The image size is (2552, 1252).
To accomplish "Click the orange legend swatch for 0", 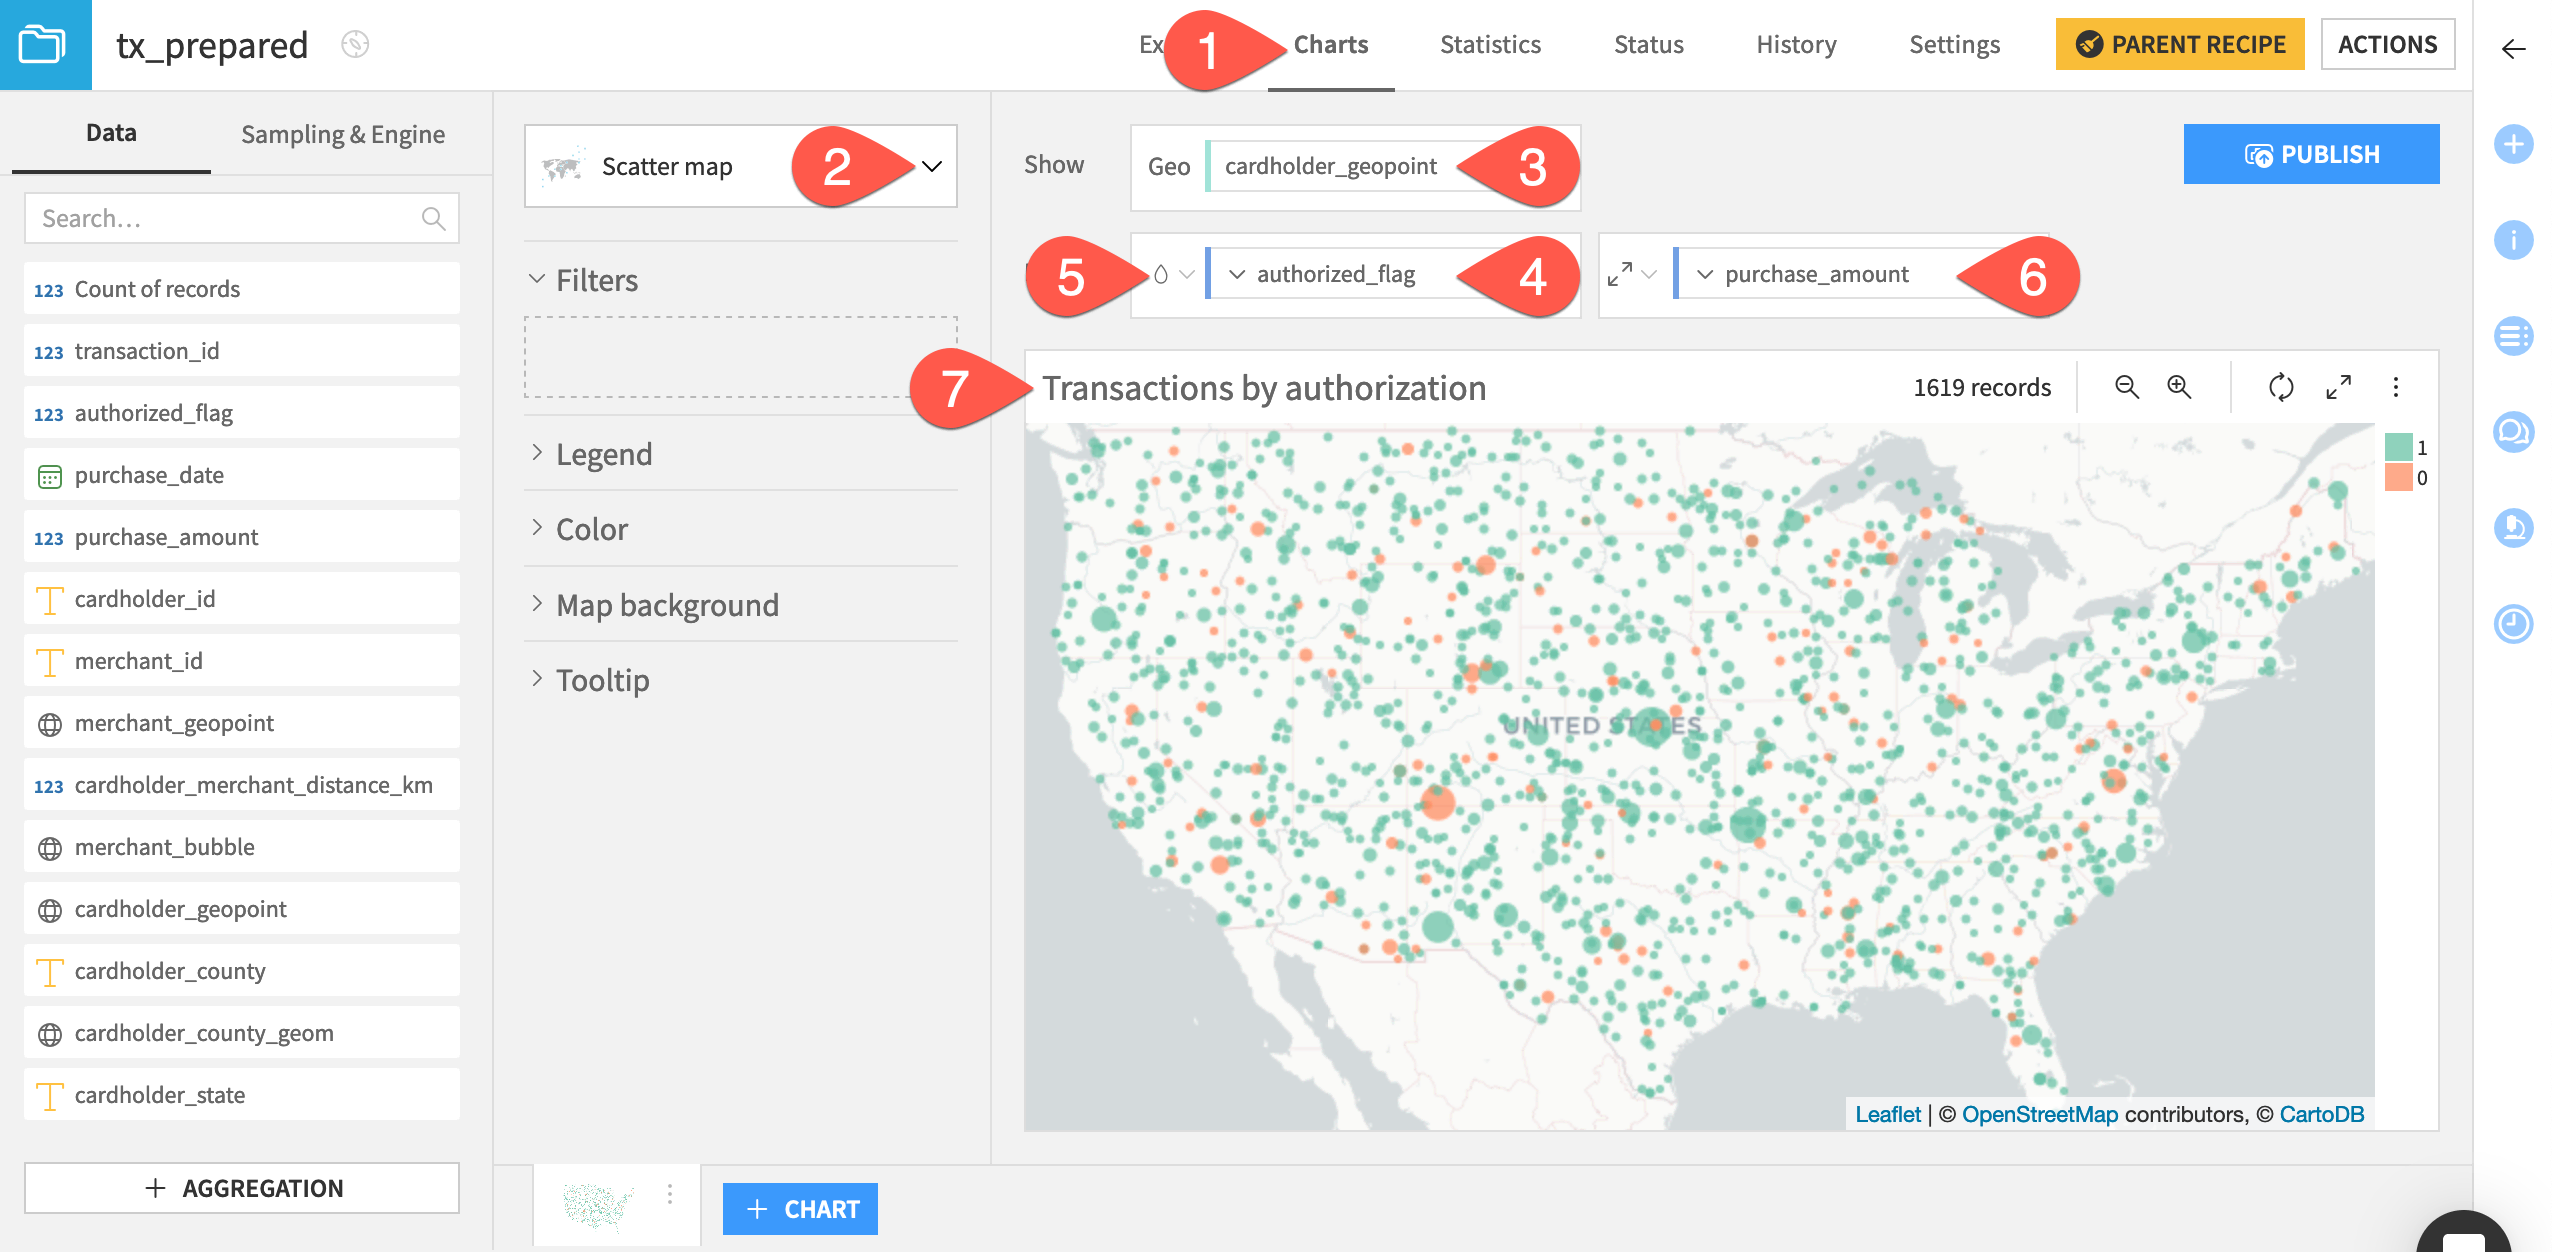I will pos(2398,477).
